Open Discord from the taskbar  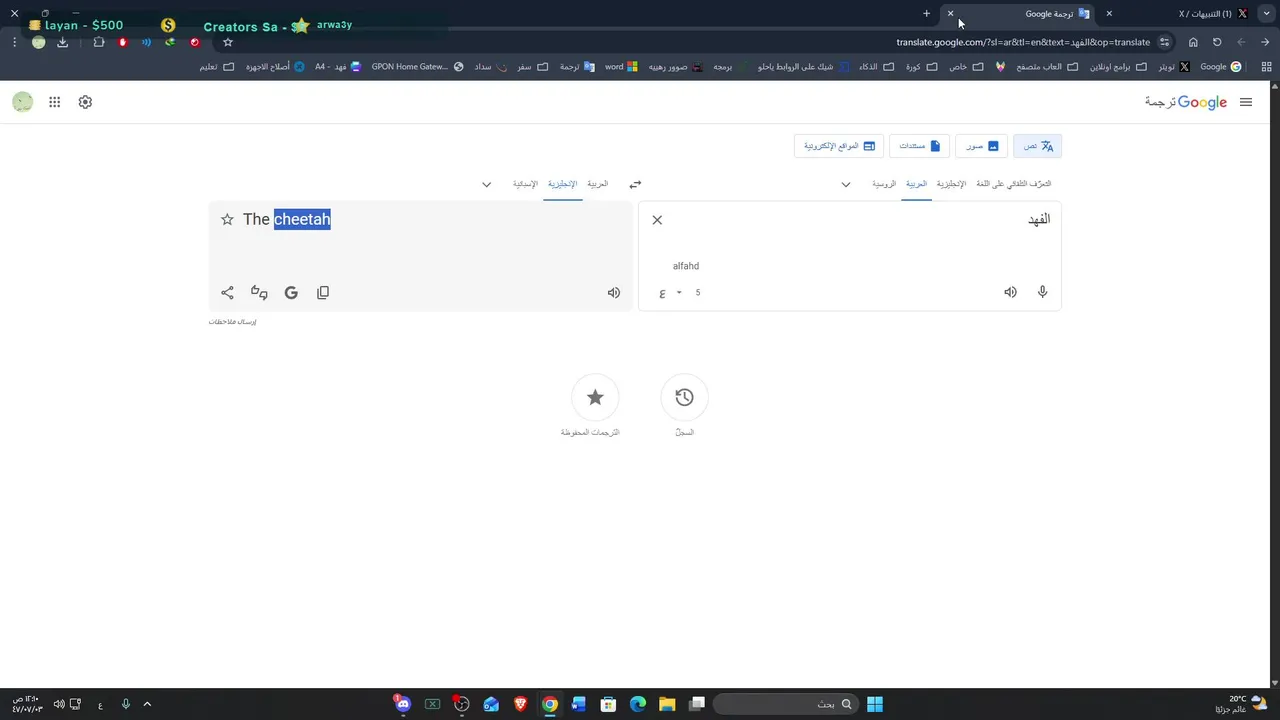(x=402, y=704)
